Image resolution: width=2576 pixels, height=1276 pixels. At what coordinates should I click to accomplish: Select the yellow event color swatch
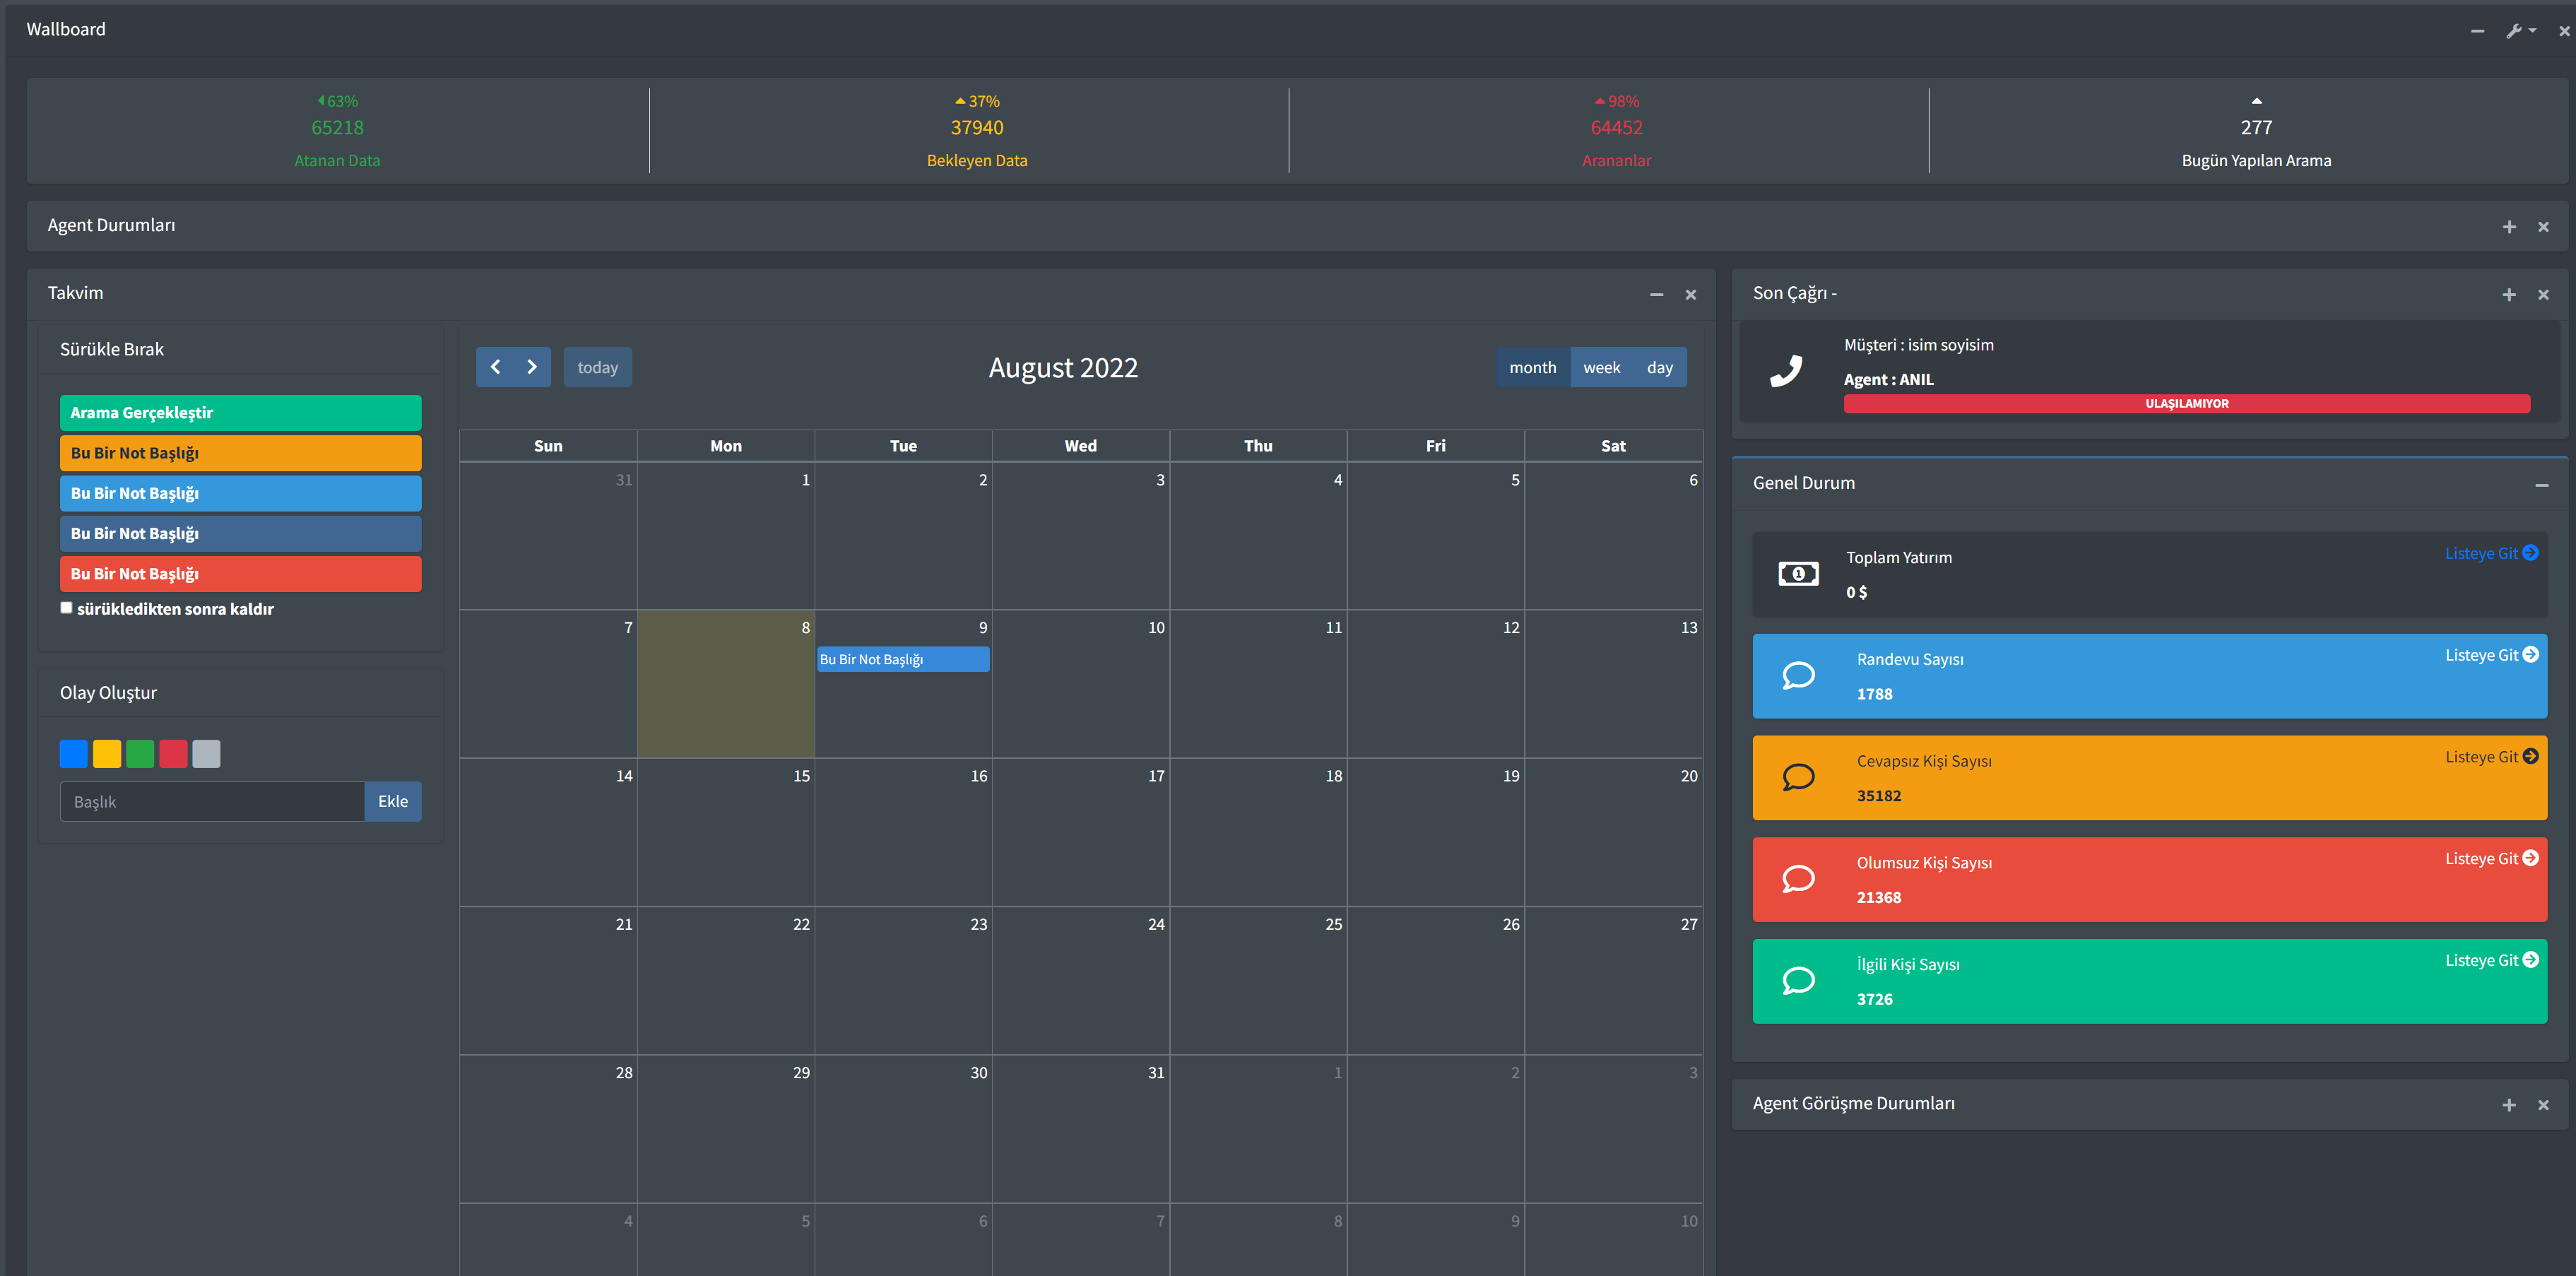pyautogui.click(x=107, y=753)
